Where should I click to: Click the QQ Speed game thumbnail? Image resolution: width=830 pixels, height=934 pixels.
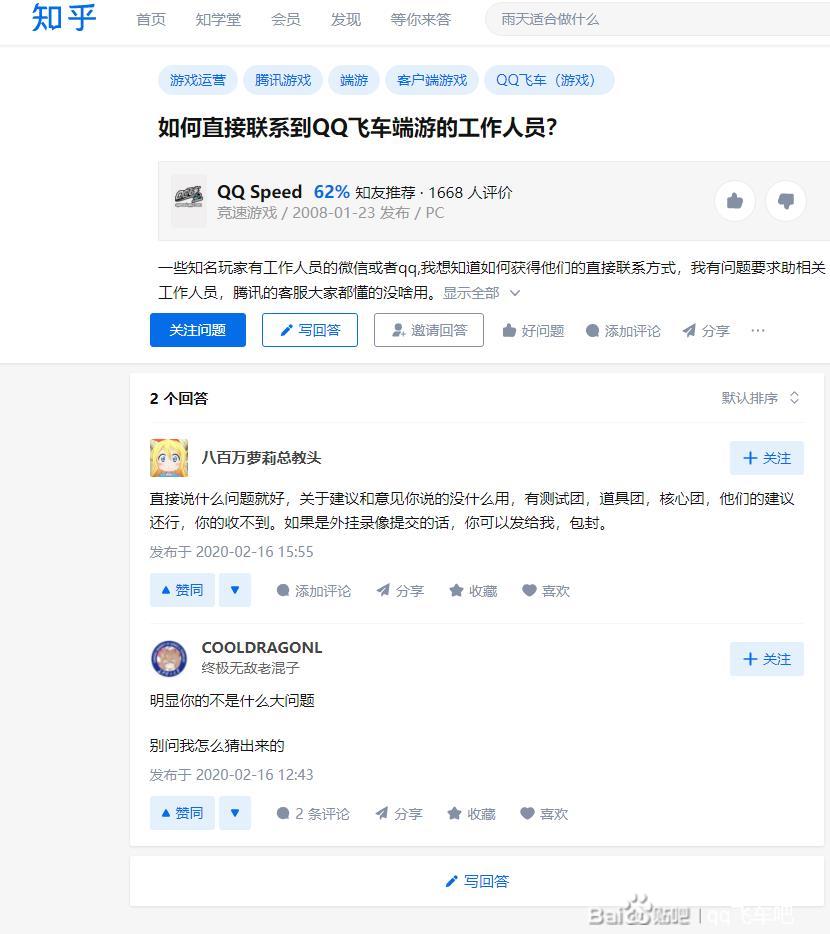coord(189,201)
